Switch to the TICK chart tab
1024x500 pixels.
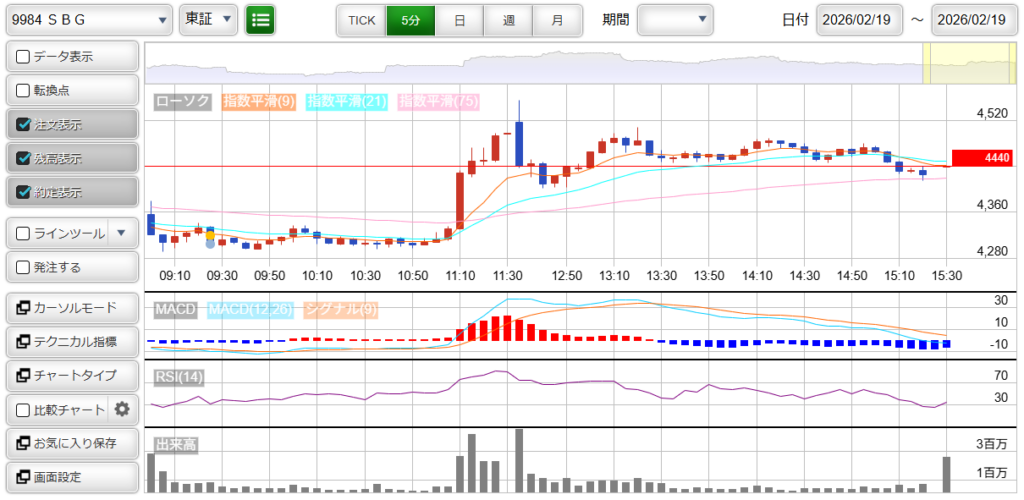361,19
